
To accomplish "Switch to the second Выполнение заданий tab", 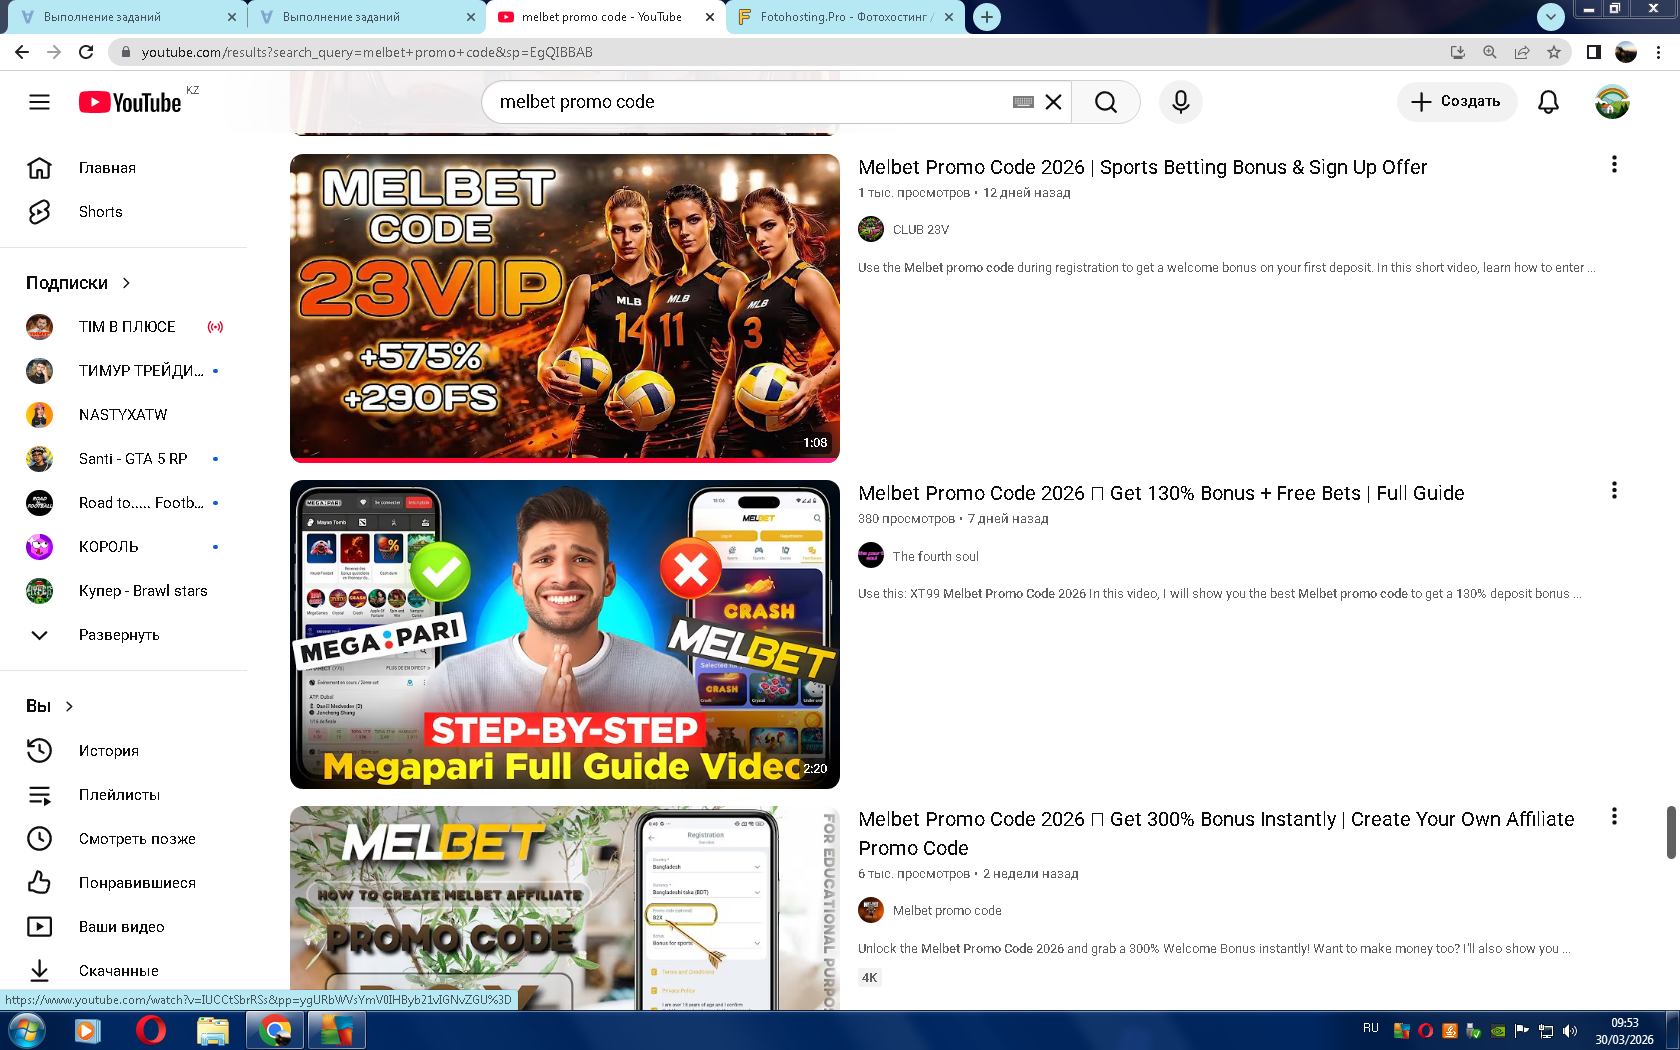I will 366,17.
